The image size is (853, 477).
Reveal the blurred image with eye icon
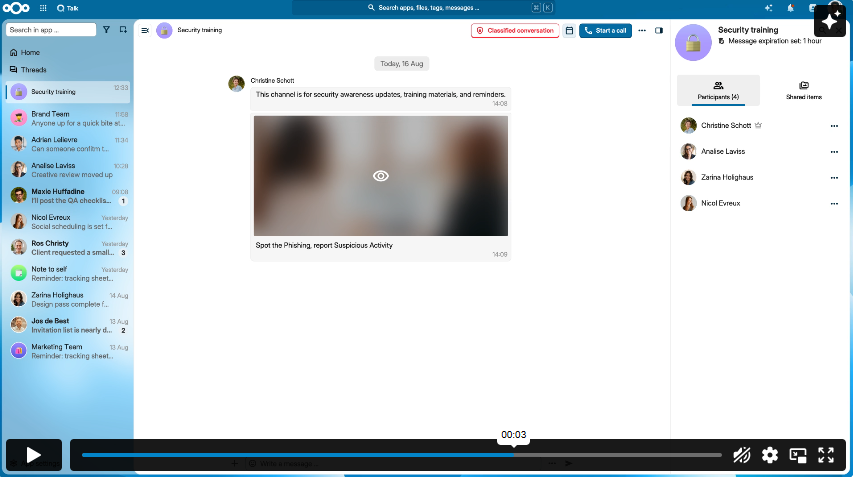pos(381,176)
